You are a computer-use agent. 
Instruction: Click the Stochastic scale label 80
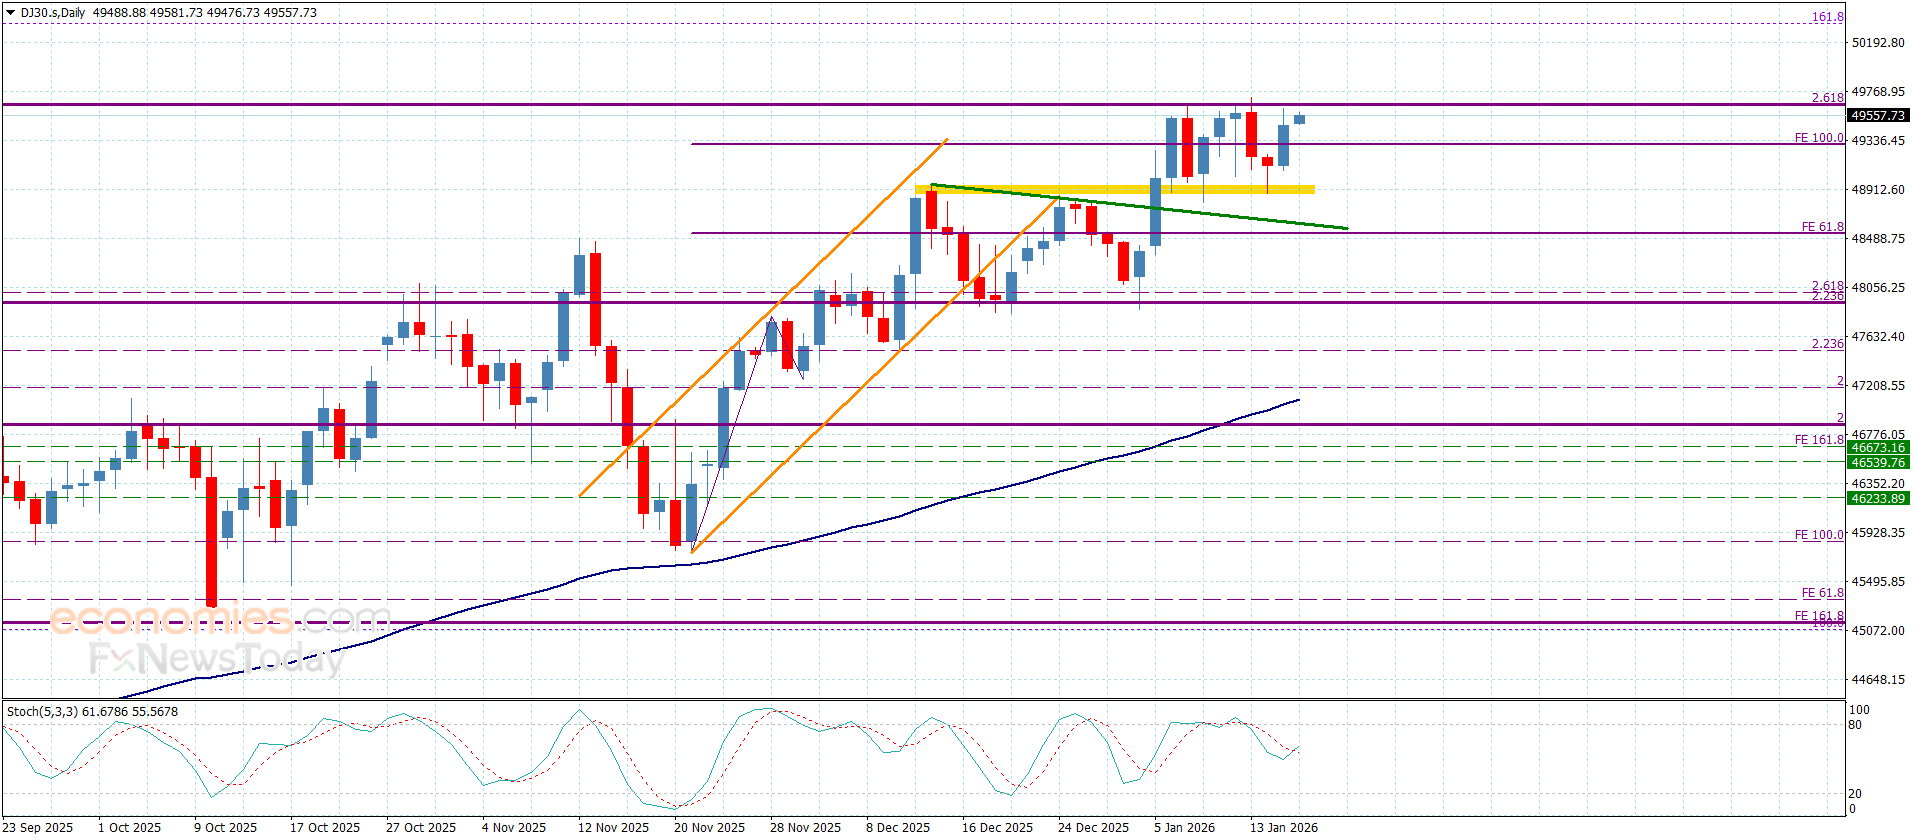[x=1855, y=725]
